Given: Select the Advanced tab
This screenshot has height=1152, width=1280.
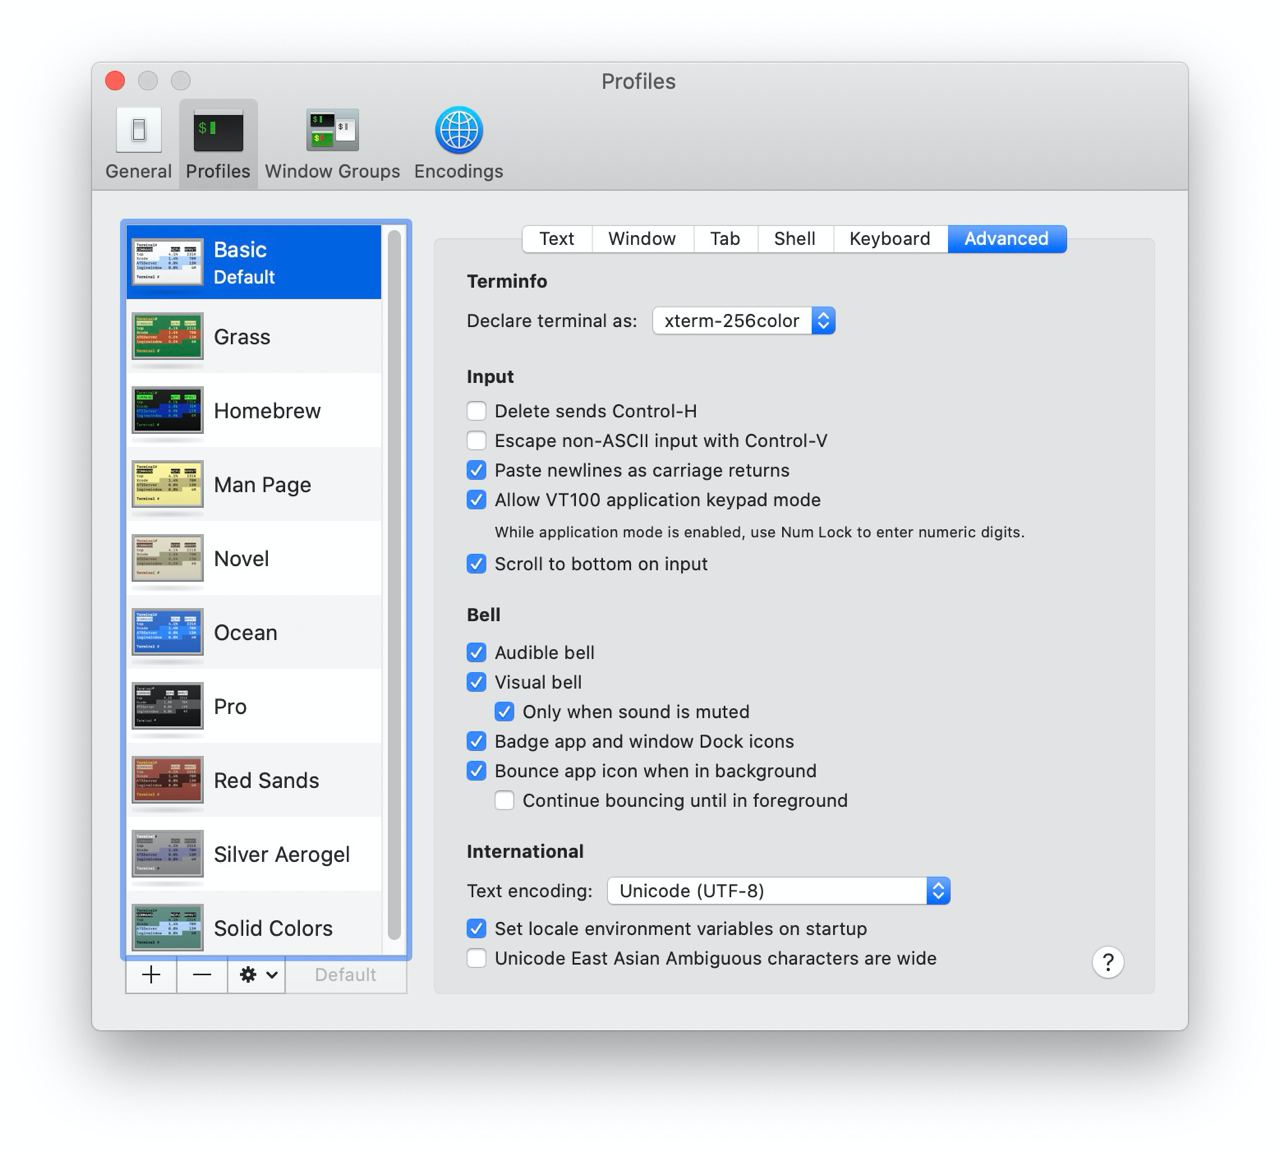Looking at the screenshot, I should click(1007, 239).
